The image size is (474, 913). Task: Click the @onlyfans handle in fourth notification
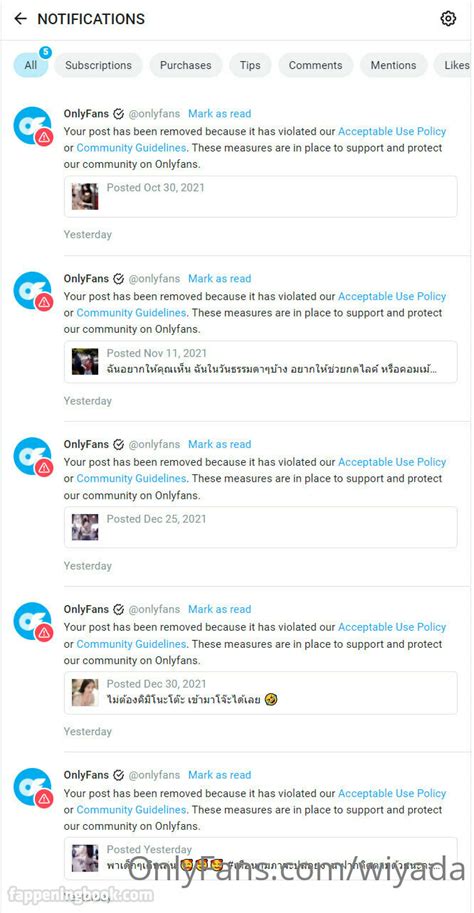tap(154, 610)
